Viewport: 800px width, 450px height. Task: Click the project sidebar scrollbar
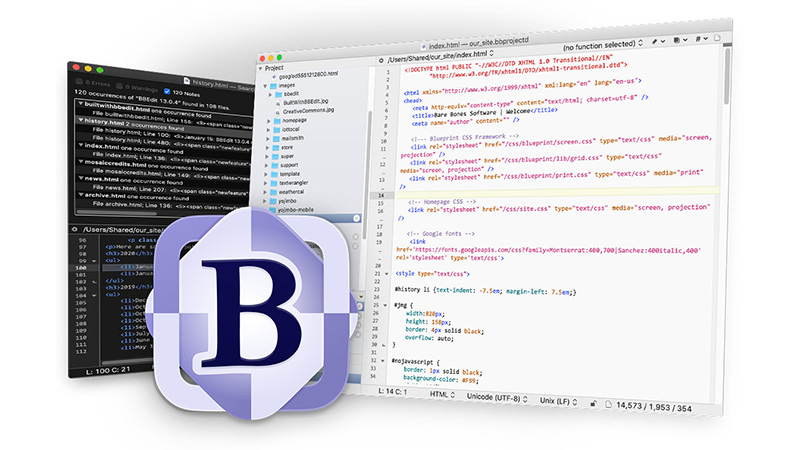point(365,173)
